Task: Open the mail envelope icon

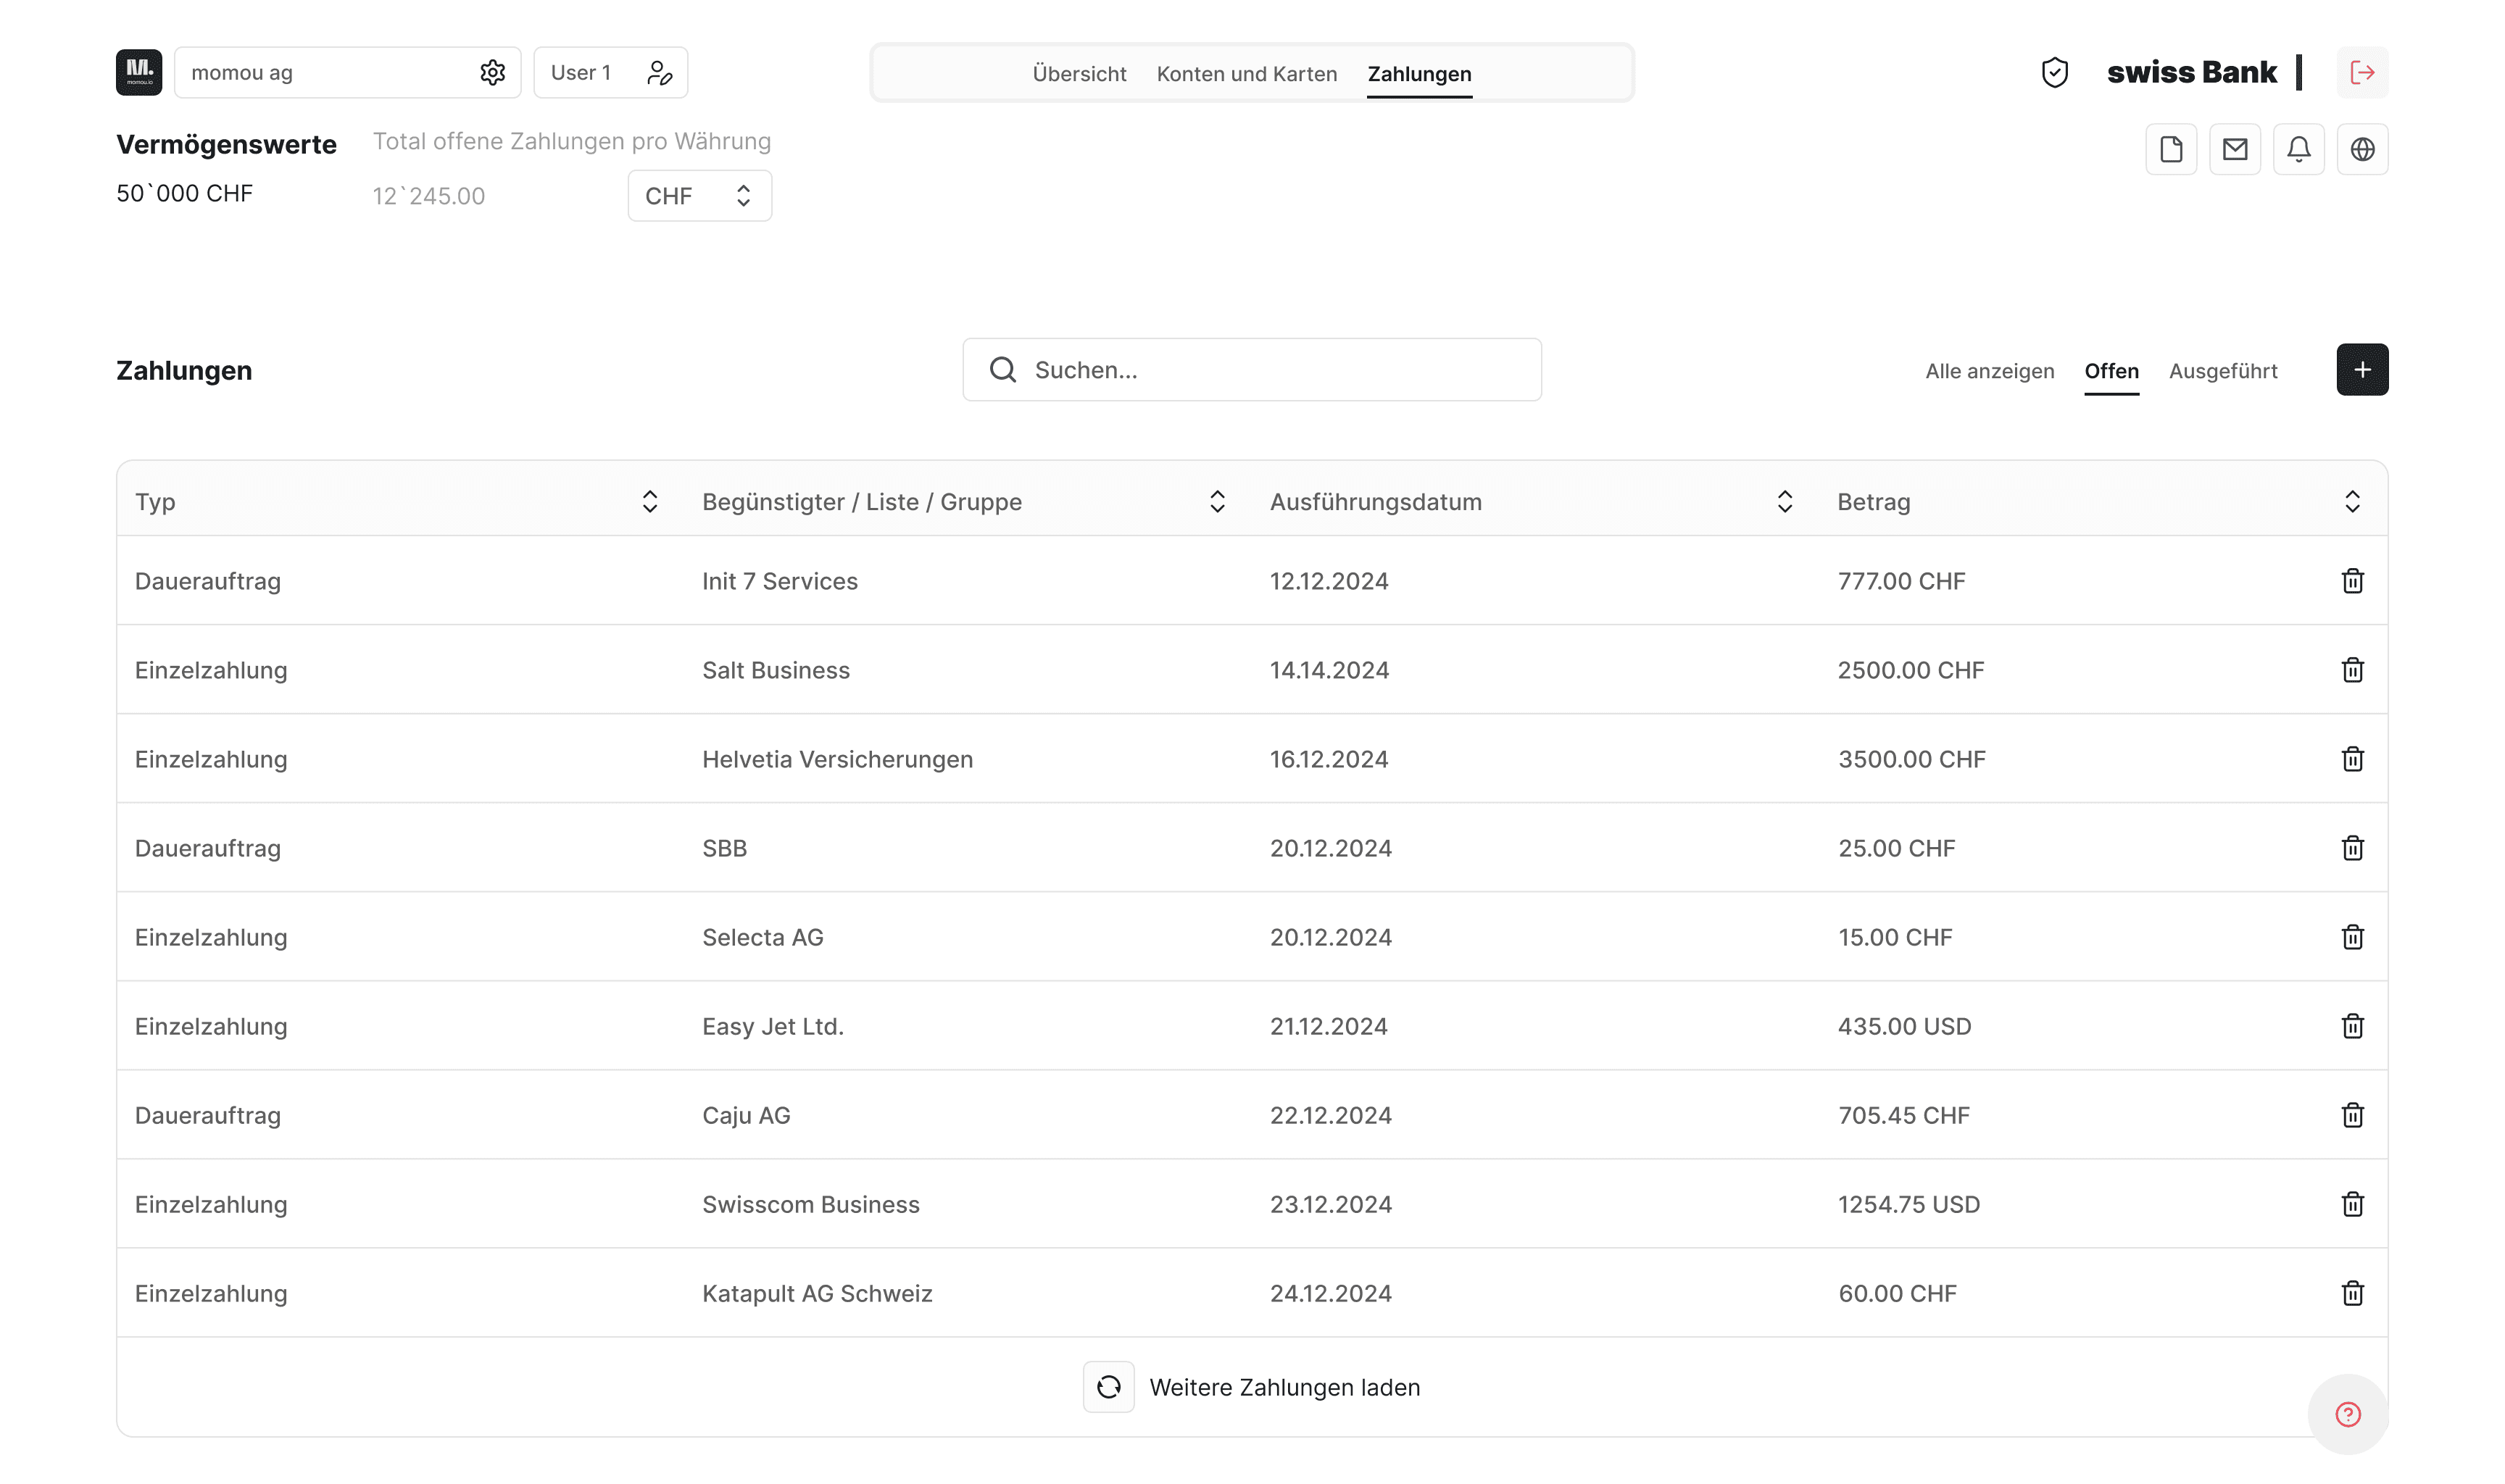Action: point(2234,149)
